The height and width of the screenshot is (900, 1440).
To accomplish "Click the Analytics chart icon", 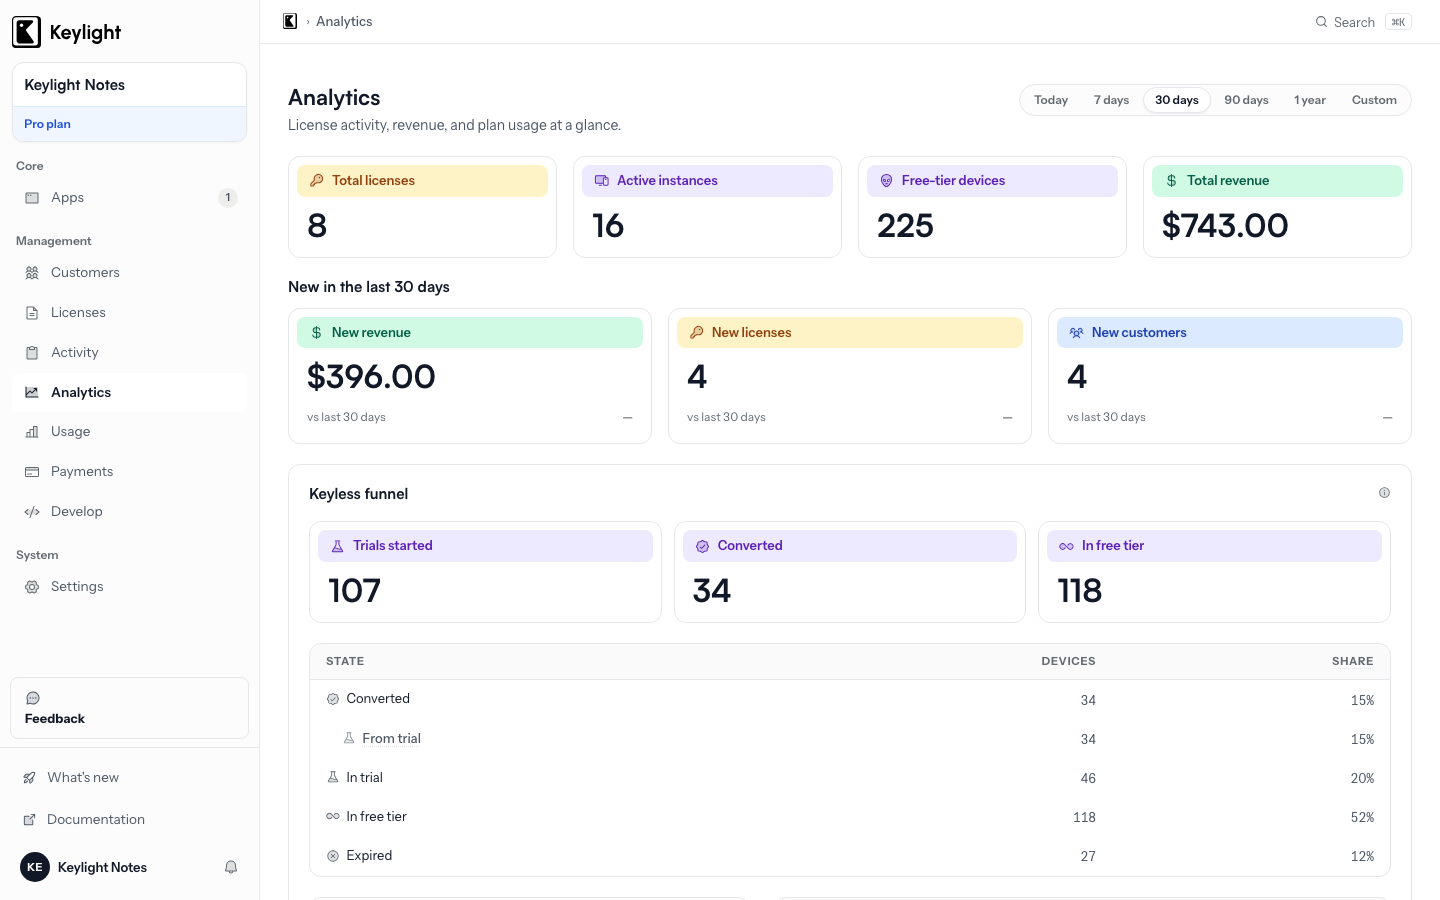I will (x=32, y=393).
